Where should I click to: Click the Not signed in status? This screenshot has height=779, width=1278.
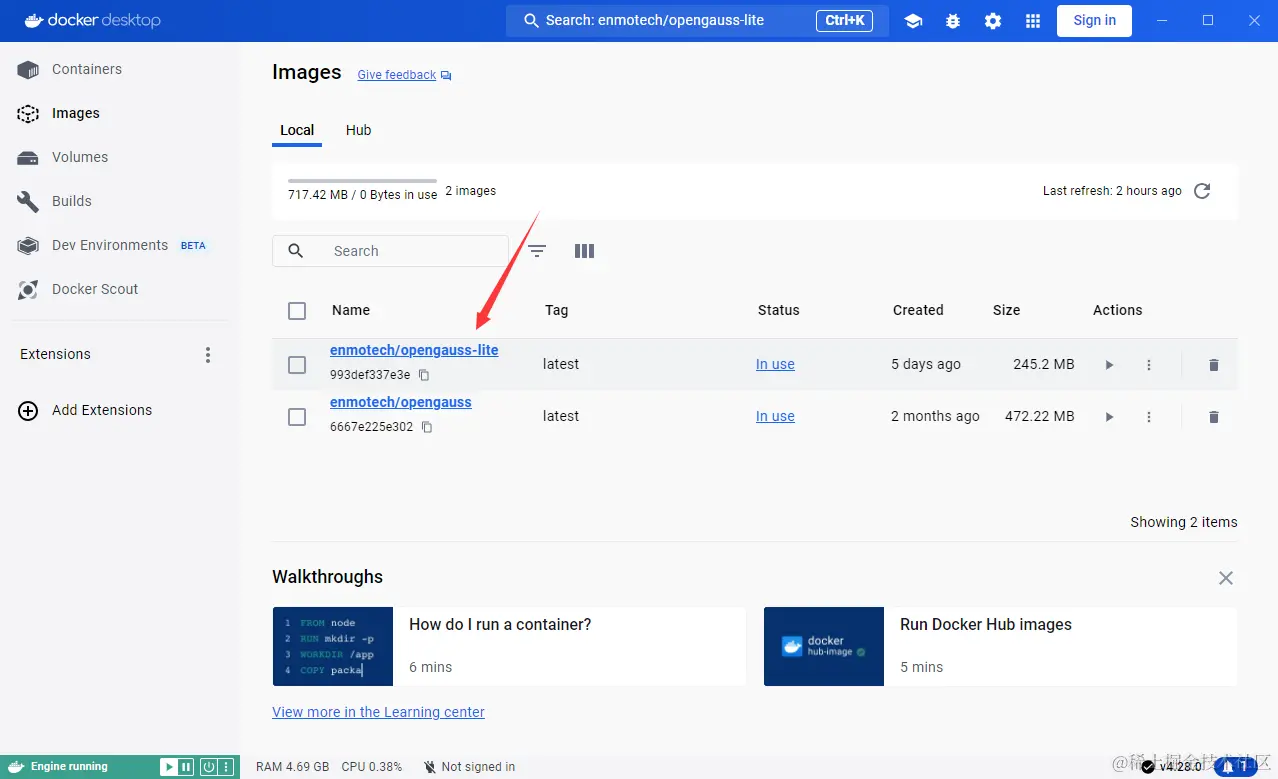[x=469, y=767]
